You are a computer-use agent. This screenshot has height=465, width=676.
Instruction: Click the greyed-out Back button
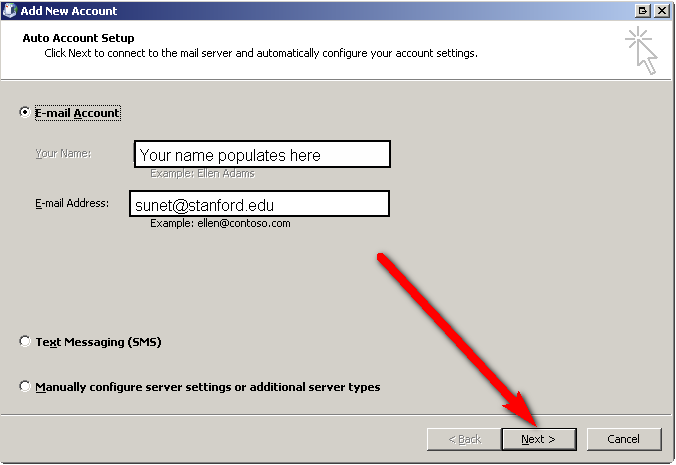[464, 439]
